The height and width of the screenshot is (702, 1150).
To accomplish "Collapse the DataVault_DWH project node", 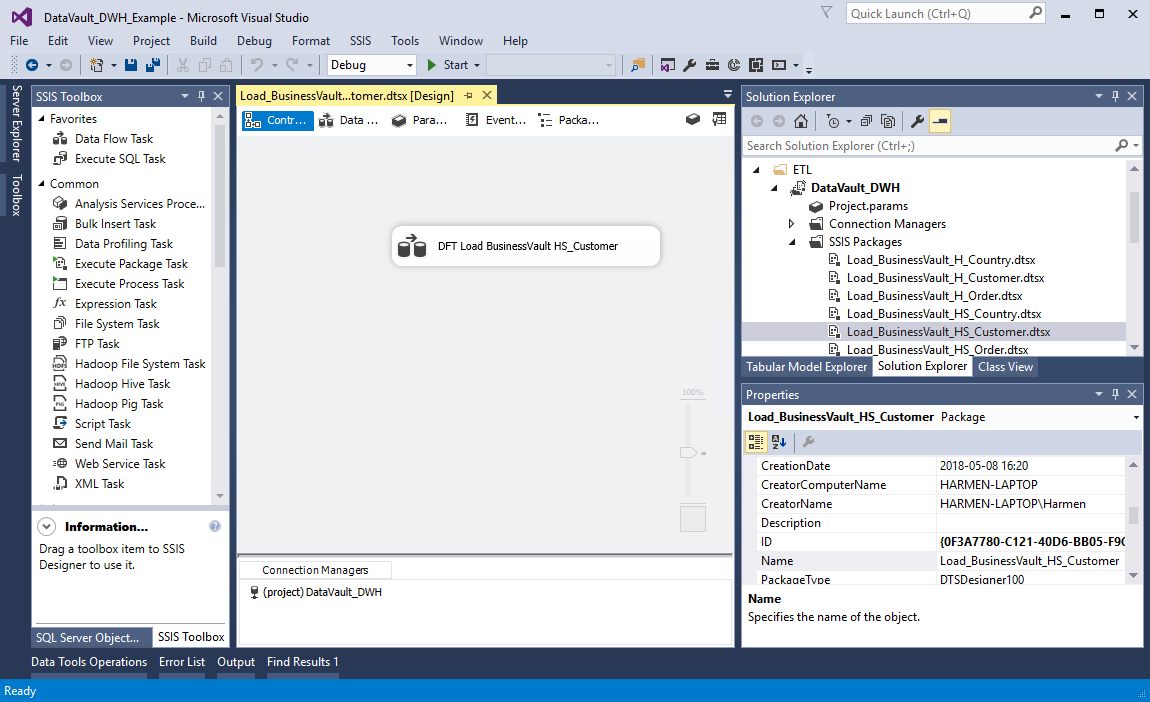I will tap(774, 188).
